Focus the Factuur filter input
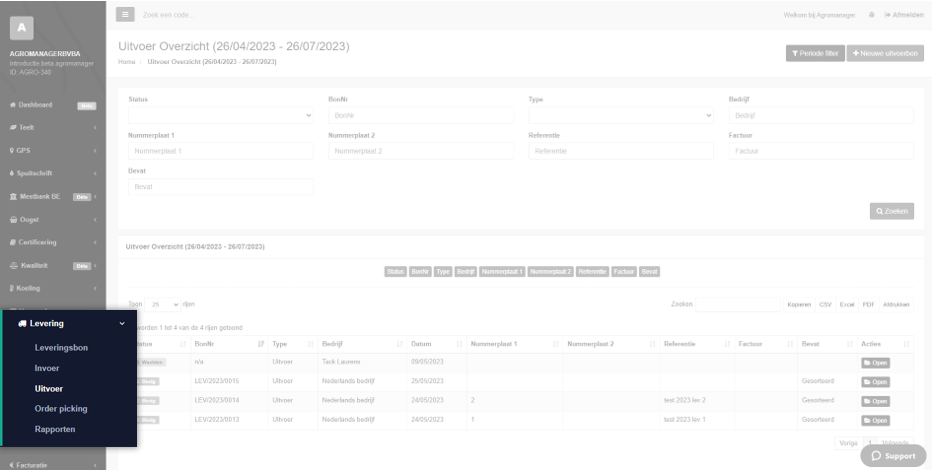The width and height of the screenshot is (932, 471). click(821, 151)
